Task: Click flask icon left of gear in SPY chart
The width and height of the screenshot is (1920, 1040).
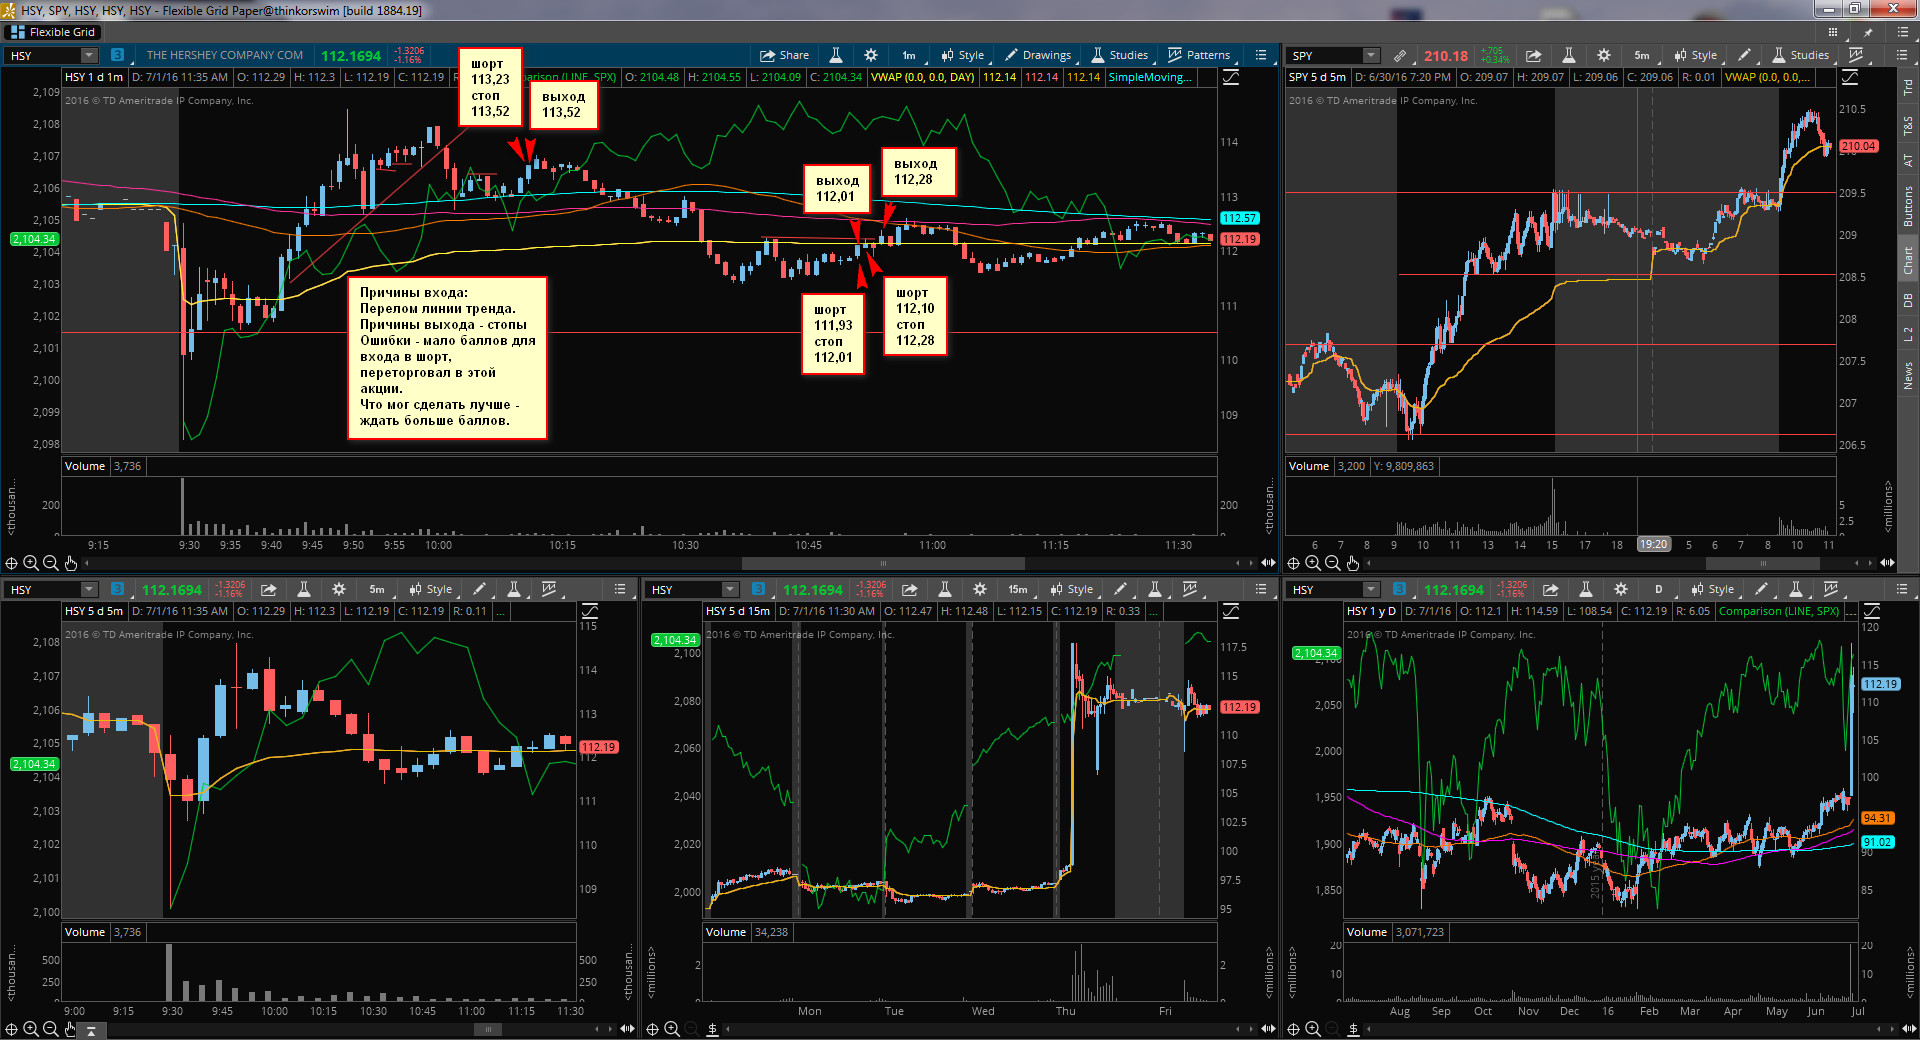Action: (1569, 55)
